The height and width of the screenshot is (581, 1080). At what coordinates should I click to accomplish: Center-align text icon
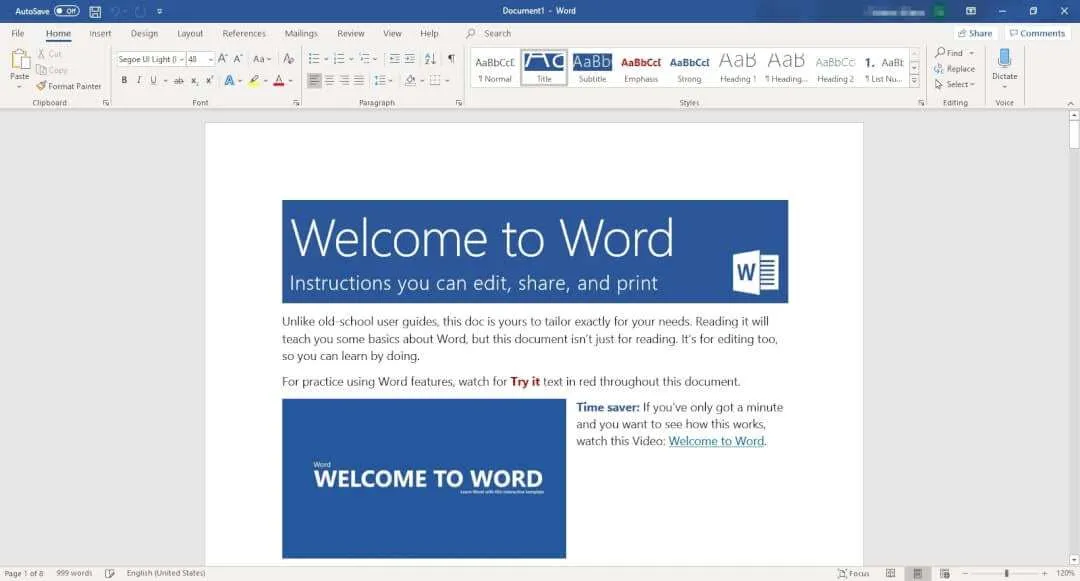tap(329, 81)
